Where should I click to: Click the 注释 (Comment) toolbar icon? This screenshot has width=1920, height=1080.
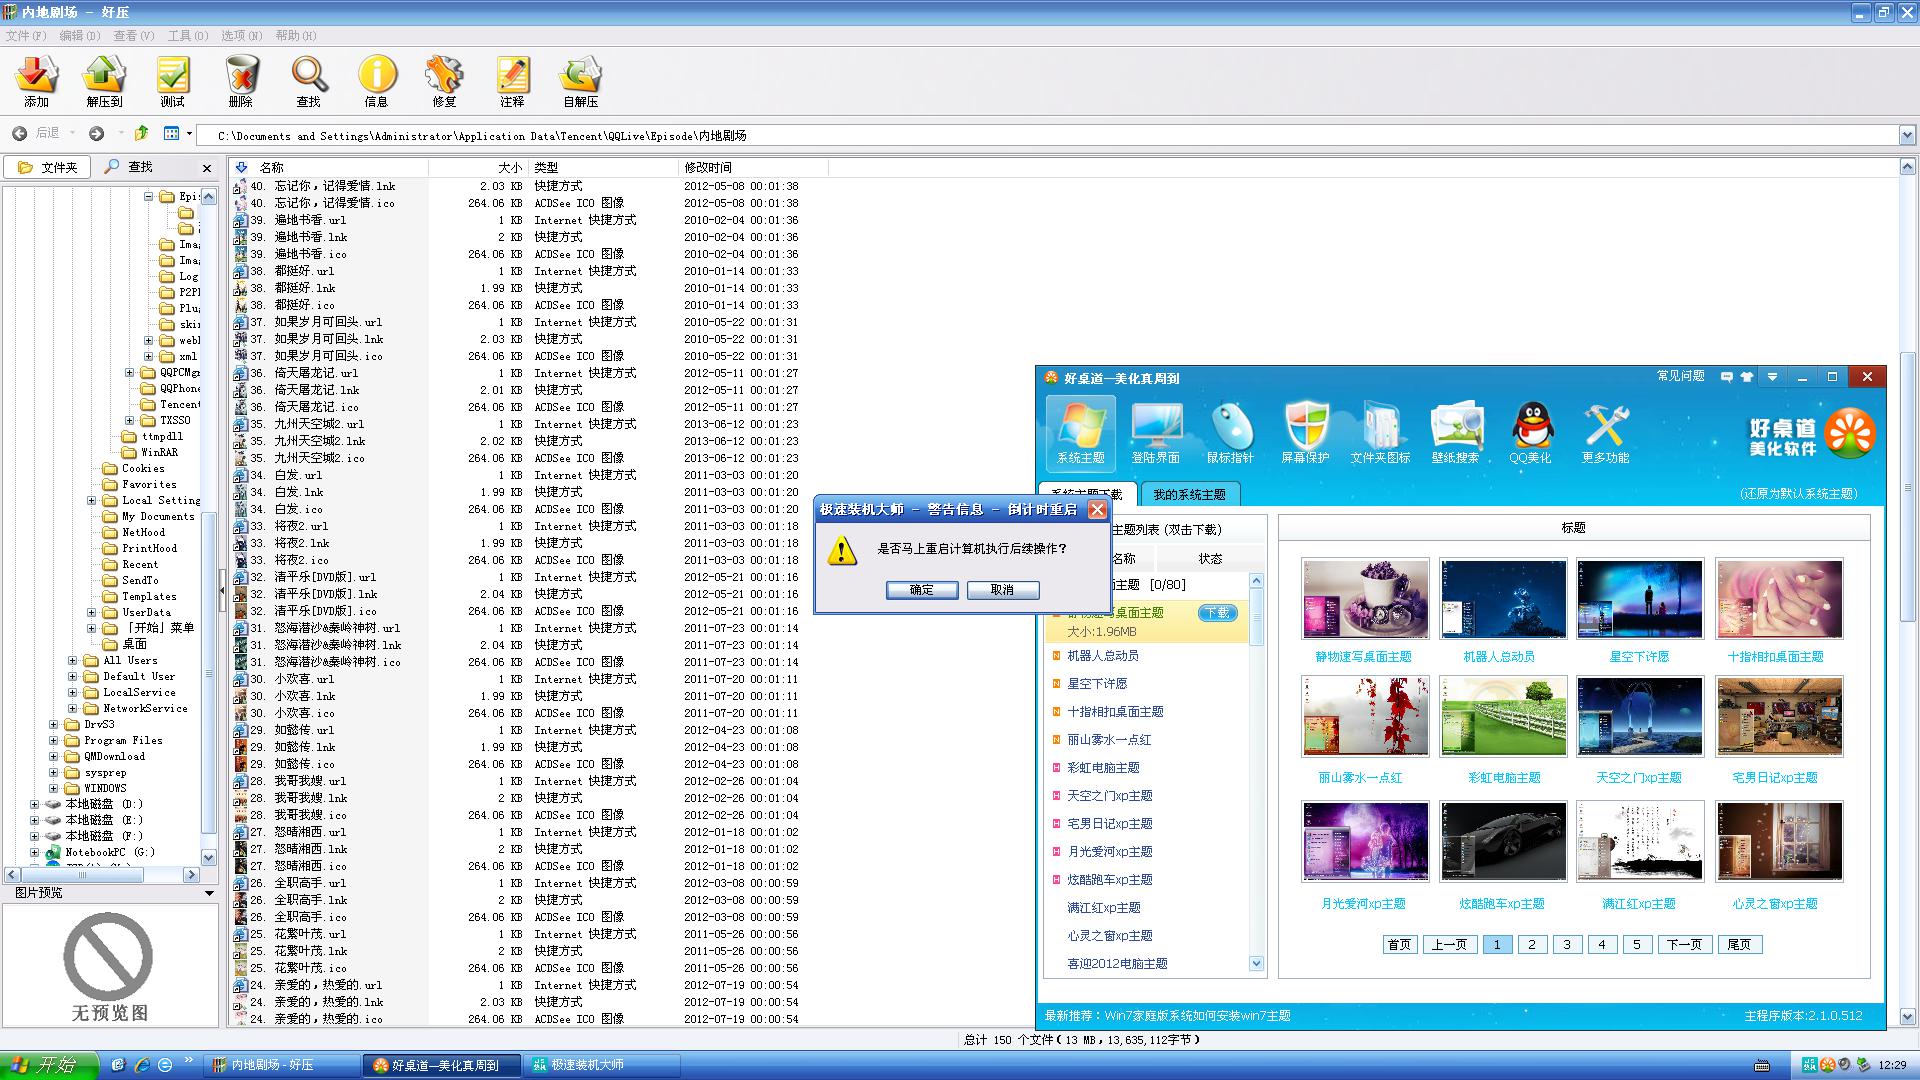tap(512, 81)
